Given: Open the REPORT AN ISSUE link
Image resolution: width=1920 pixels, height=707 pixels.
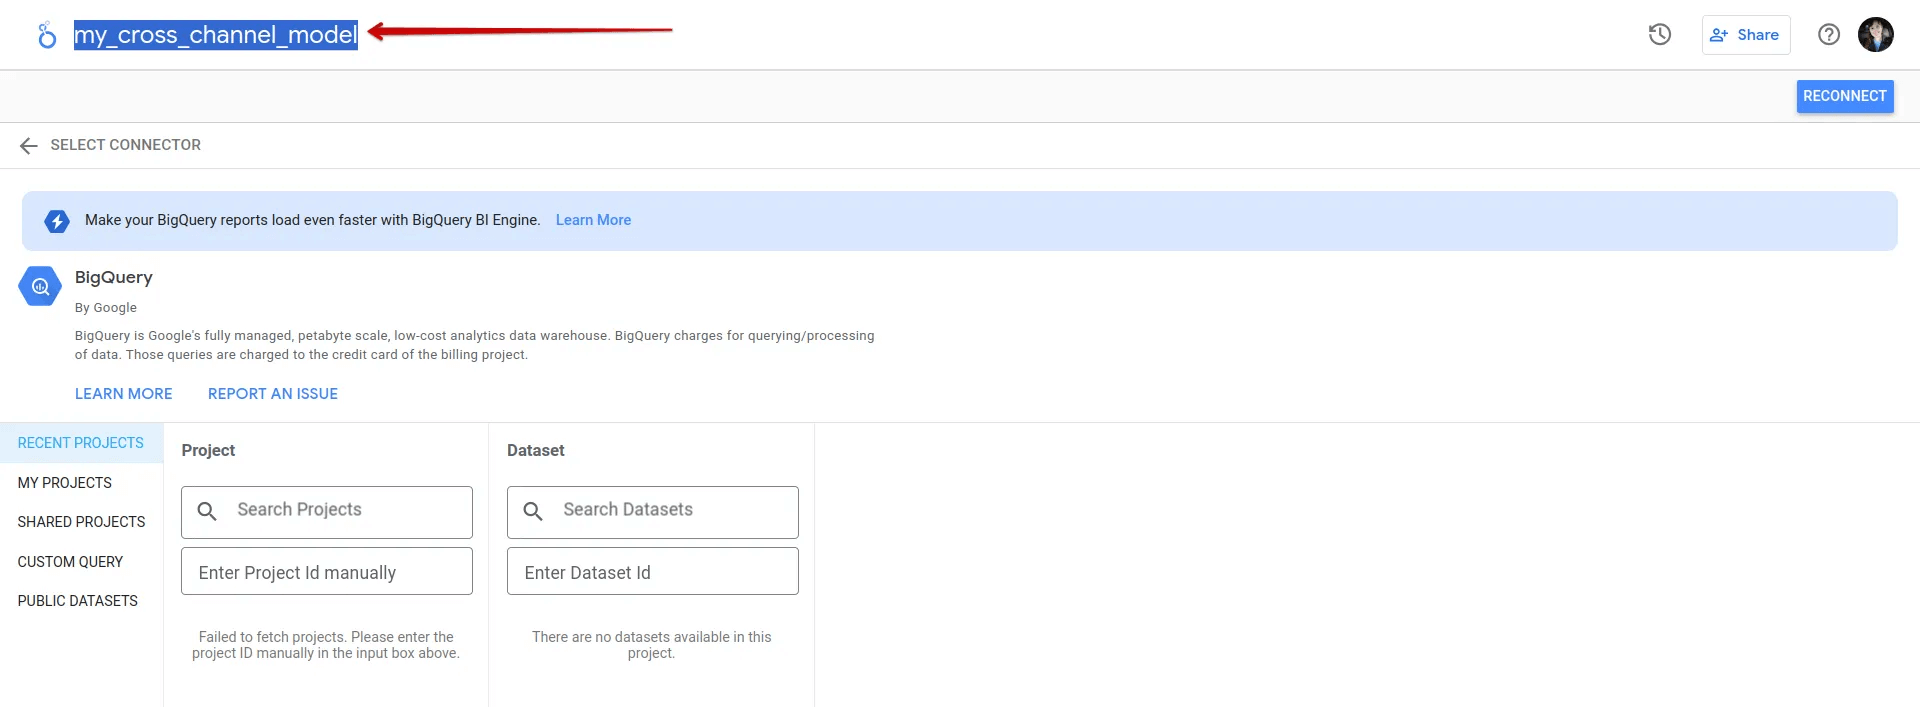Looking at the screenshot, I should coord(273,394).
